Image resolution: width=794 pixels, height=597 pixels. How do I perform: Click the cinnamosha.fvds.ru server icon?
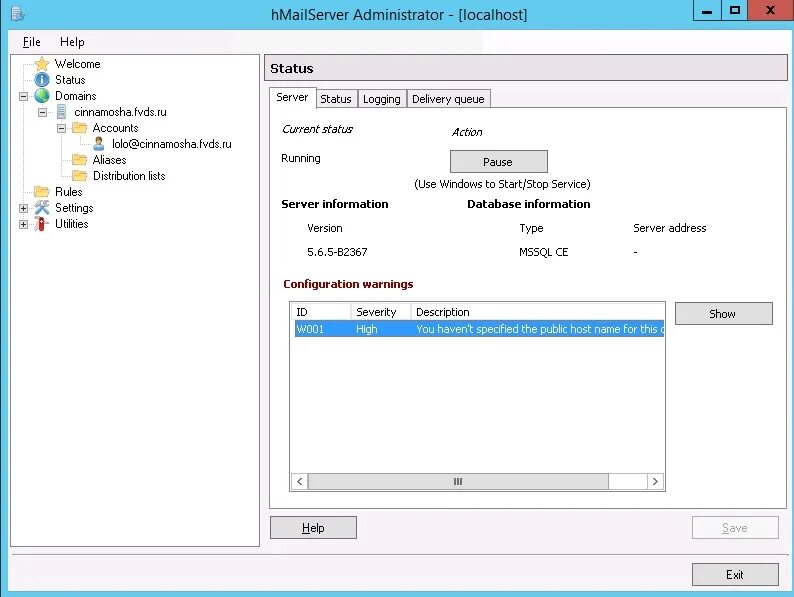tap(61, 112)
